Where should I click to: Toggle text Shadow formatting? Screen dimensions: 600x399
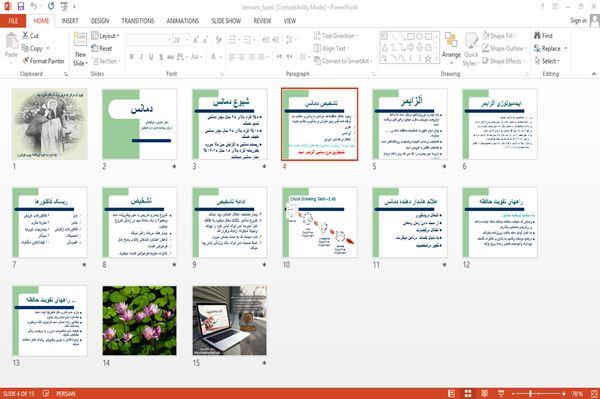coord(161,57)
